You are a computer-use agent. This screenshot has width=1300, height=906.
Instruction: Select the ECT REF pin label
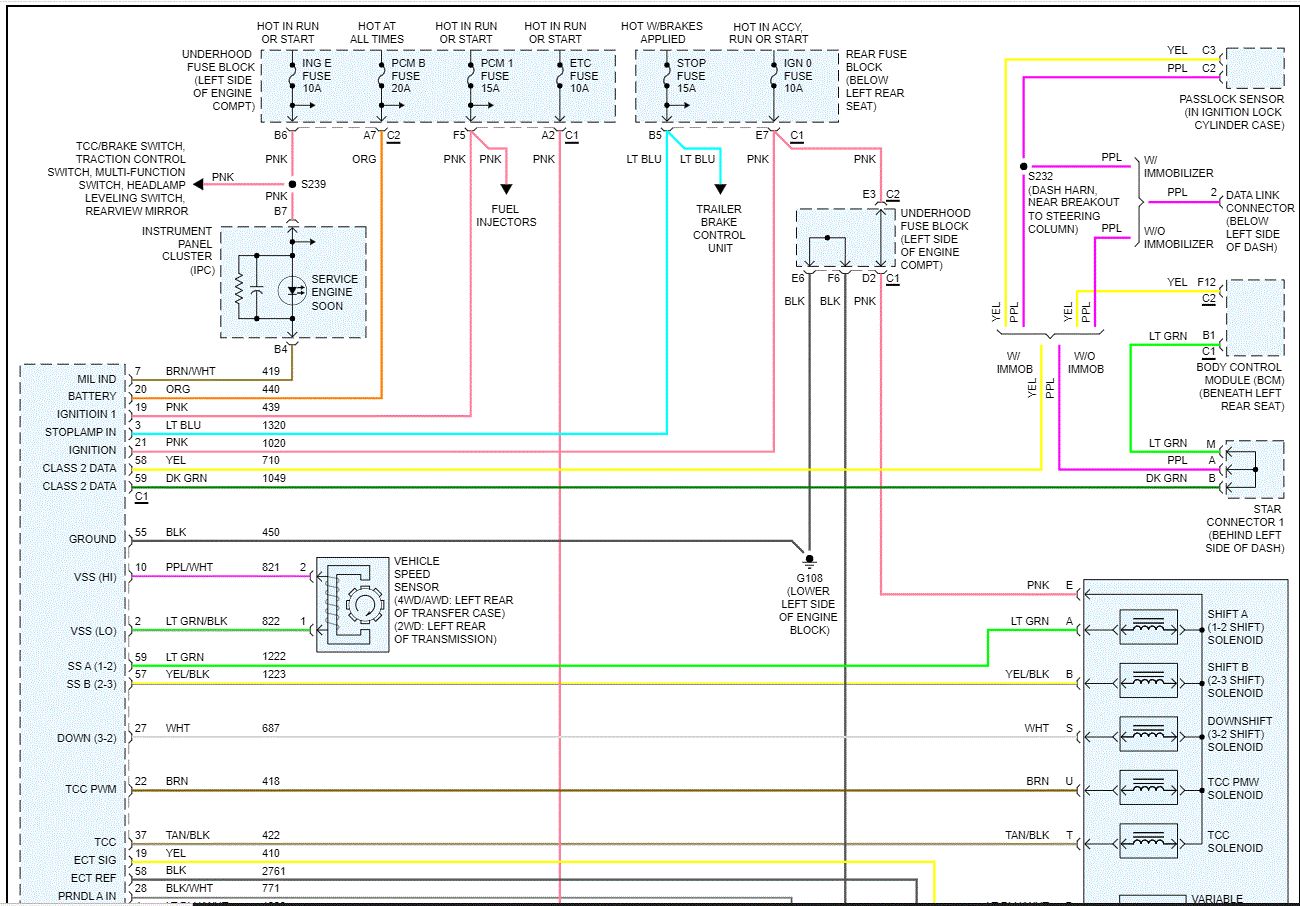[96, 879]
